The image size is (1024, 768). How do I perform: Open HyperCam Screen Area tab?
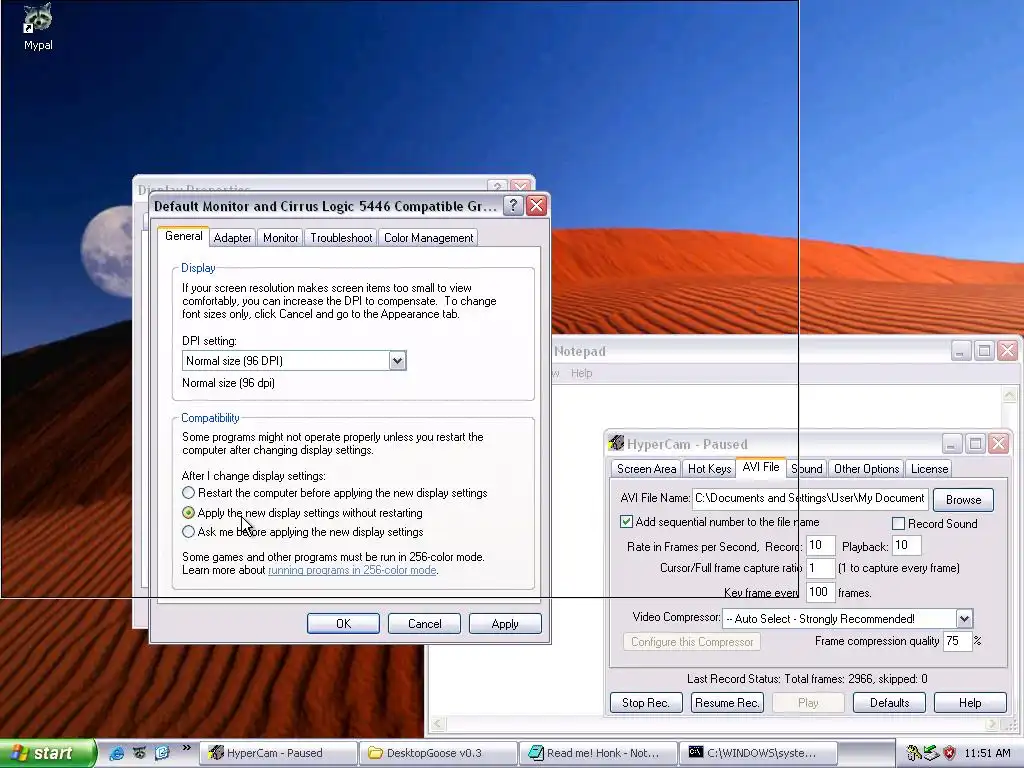[646, 469]
